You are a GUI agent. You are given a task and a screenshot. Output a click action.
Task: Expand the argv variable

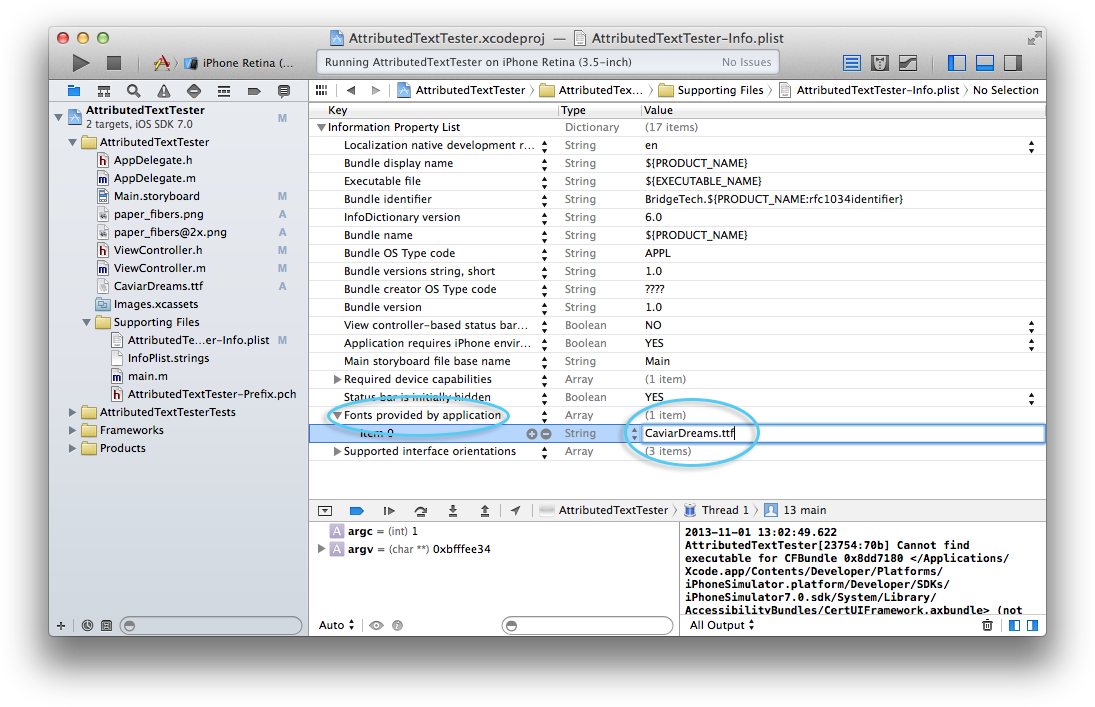(321, 549)
